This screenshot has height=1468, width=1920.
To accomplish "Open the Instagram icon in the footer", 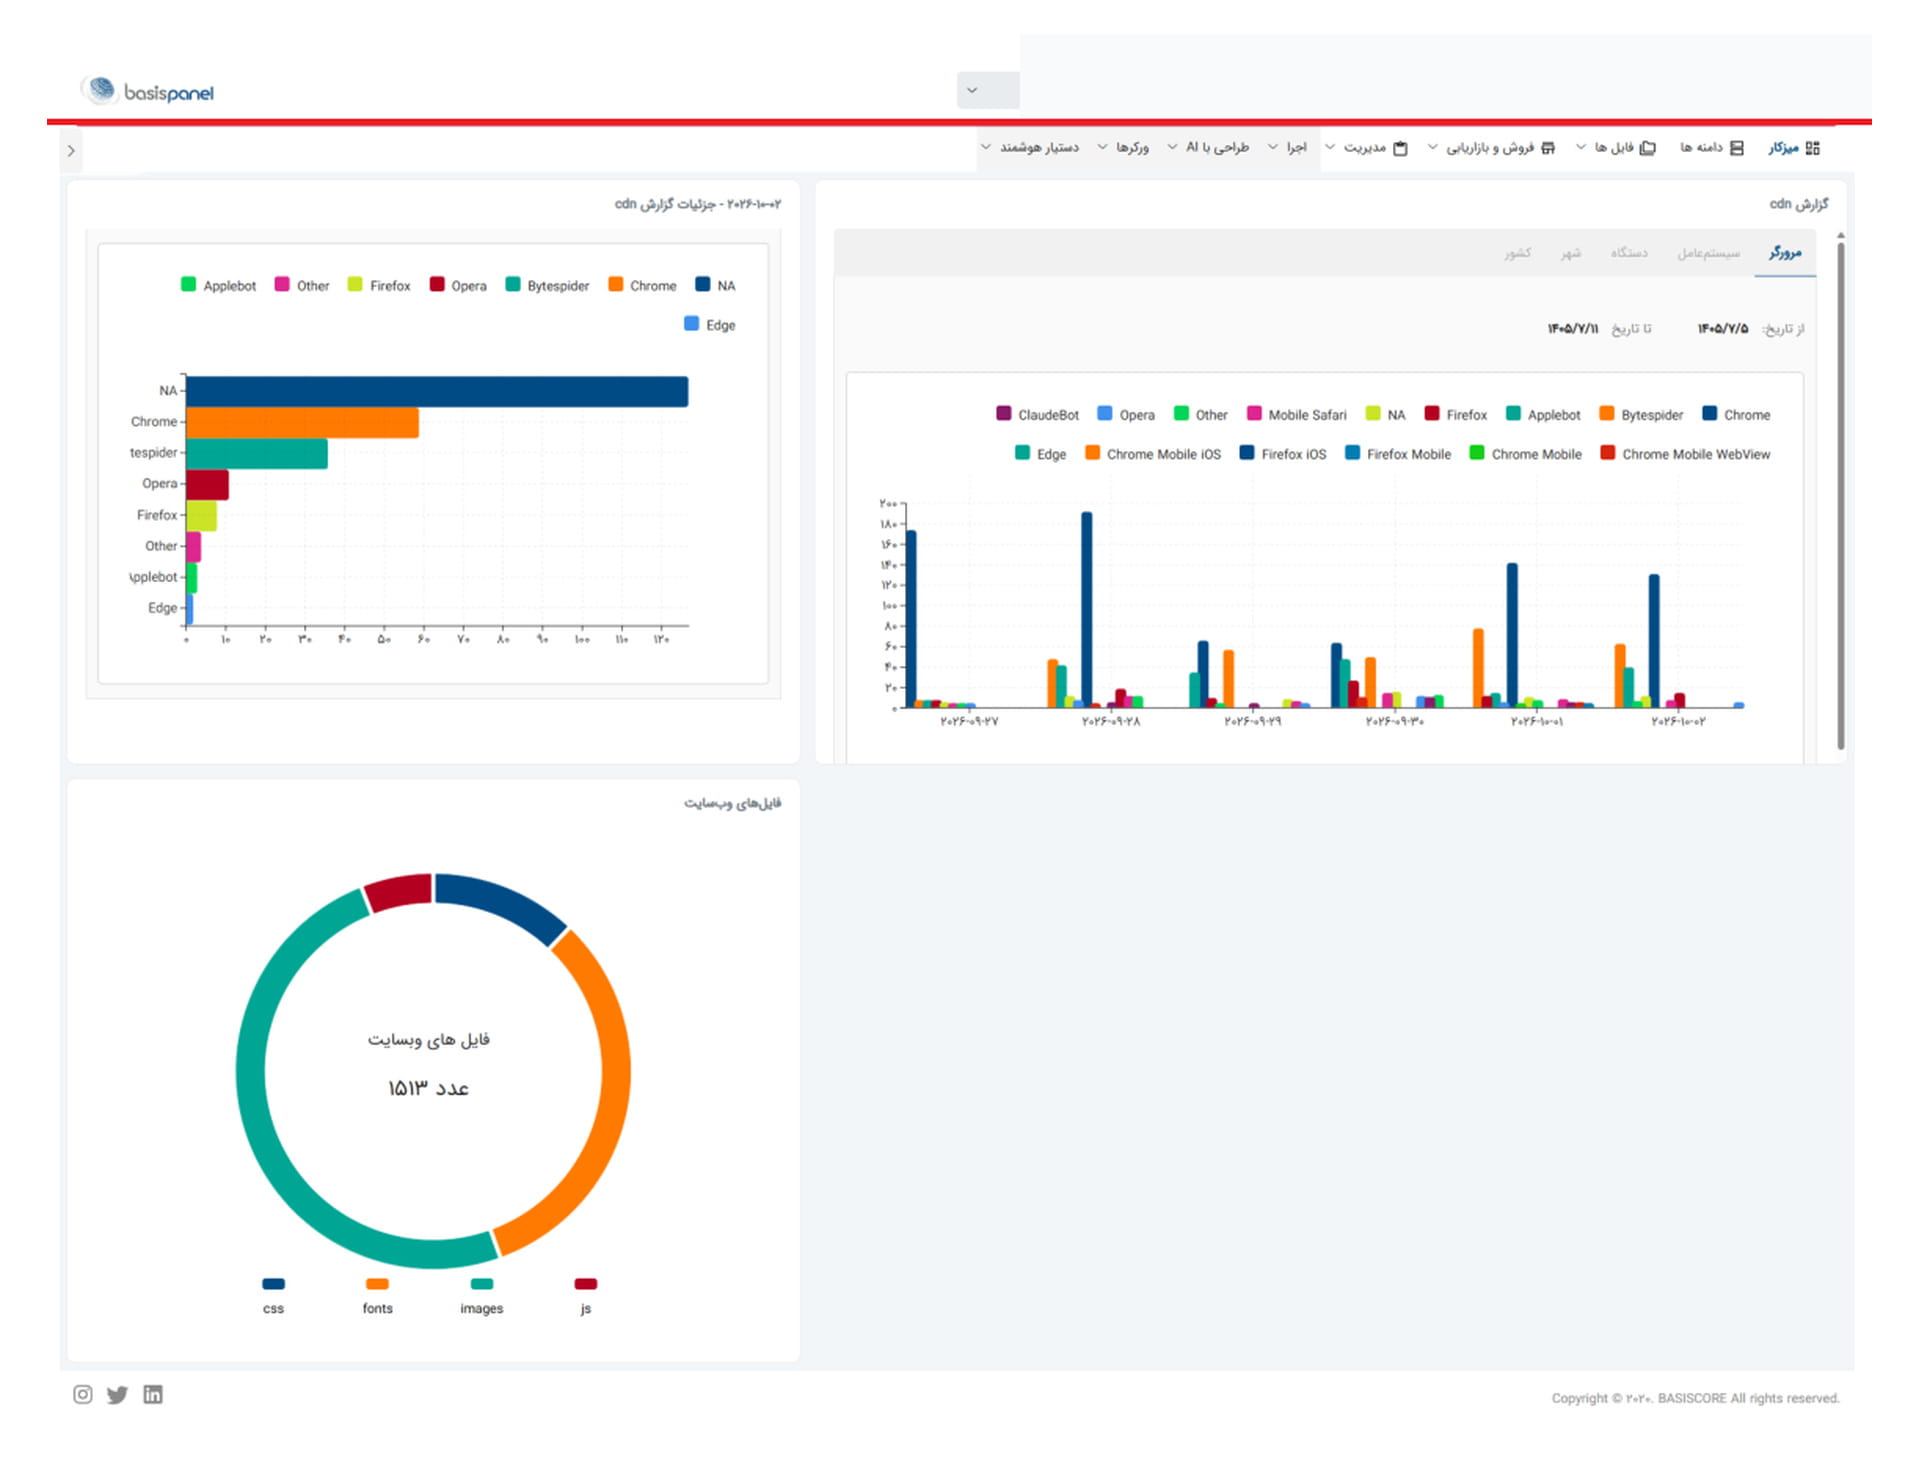I will (x=83, y=1394).
